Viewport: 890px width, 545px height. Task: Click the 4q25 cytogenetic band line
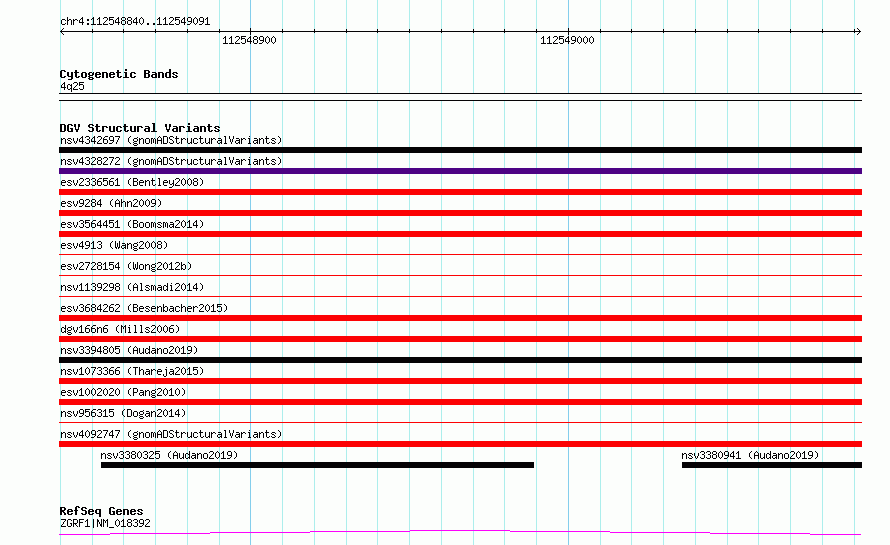460,97
